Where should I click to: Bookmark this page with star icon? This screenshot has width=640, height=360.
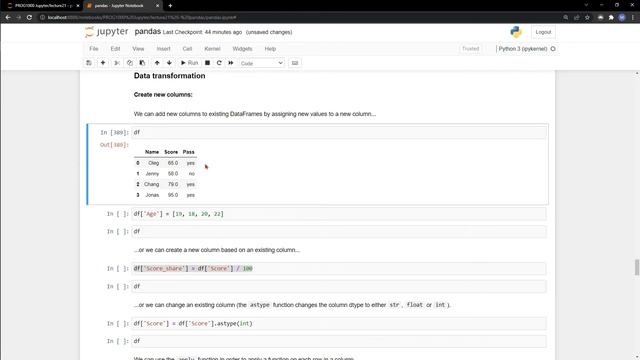pyautogui.click(x=587, y=18)
